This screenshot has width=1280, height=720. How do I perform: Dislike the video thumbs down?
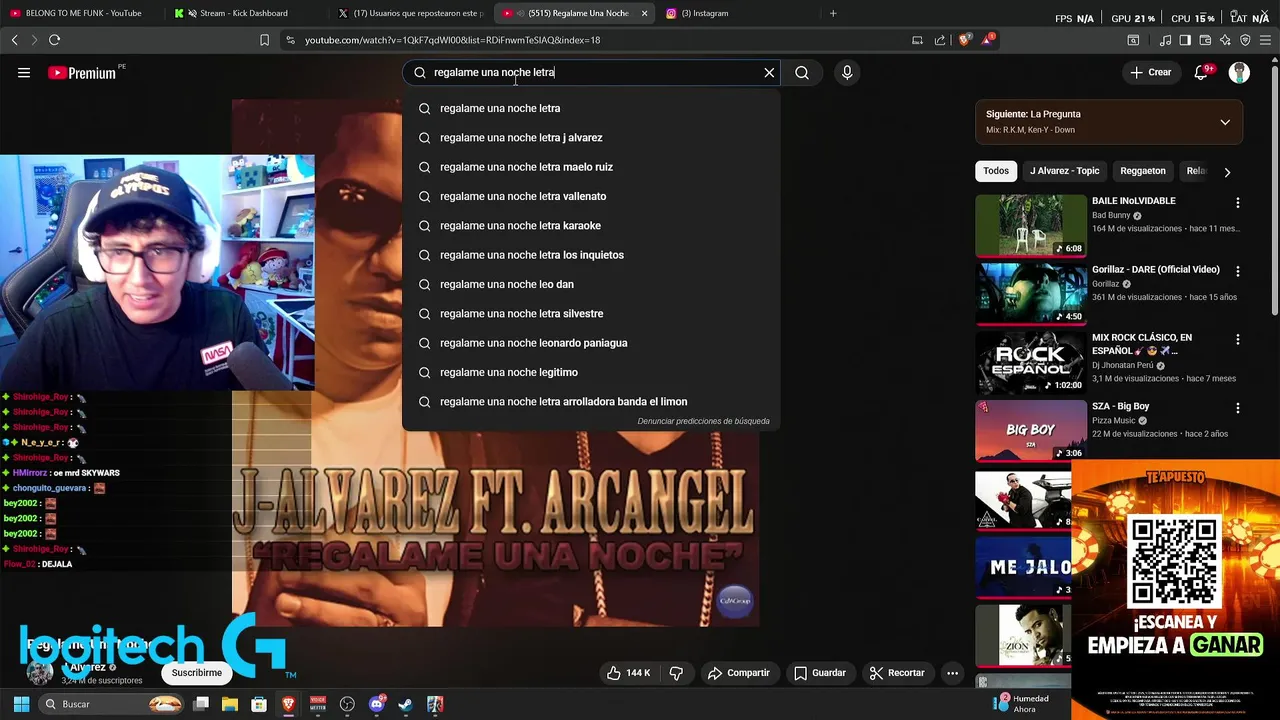pos(676,673)
